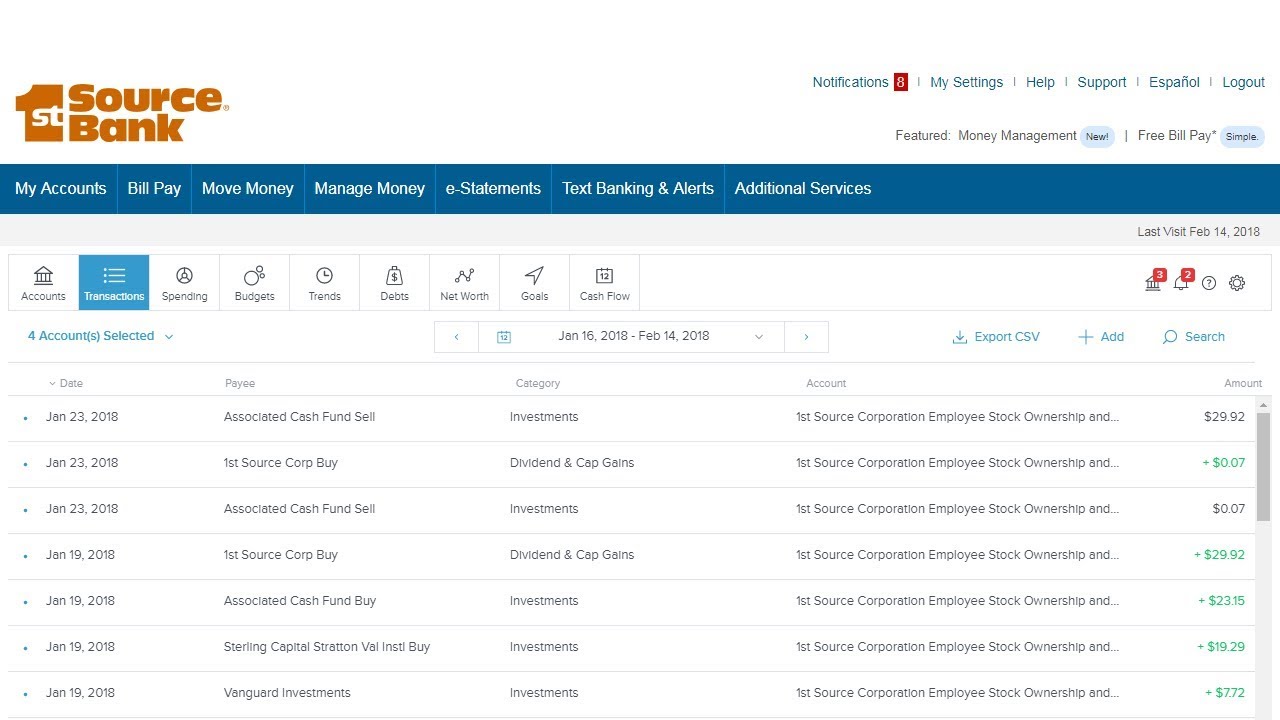Viewport: 1280px width, 720px height.
Task: Open the Goals arrow tab
Action: (534, 283)
